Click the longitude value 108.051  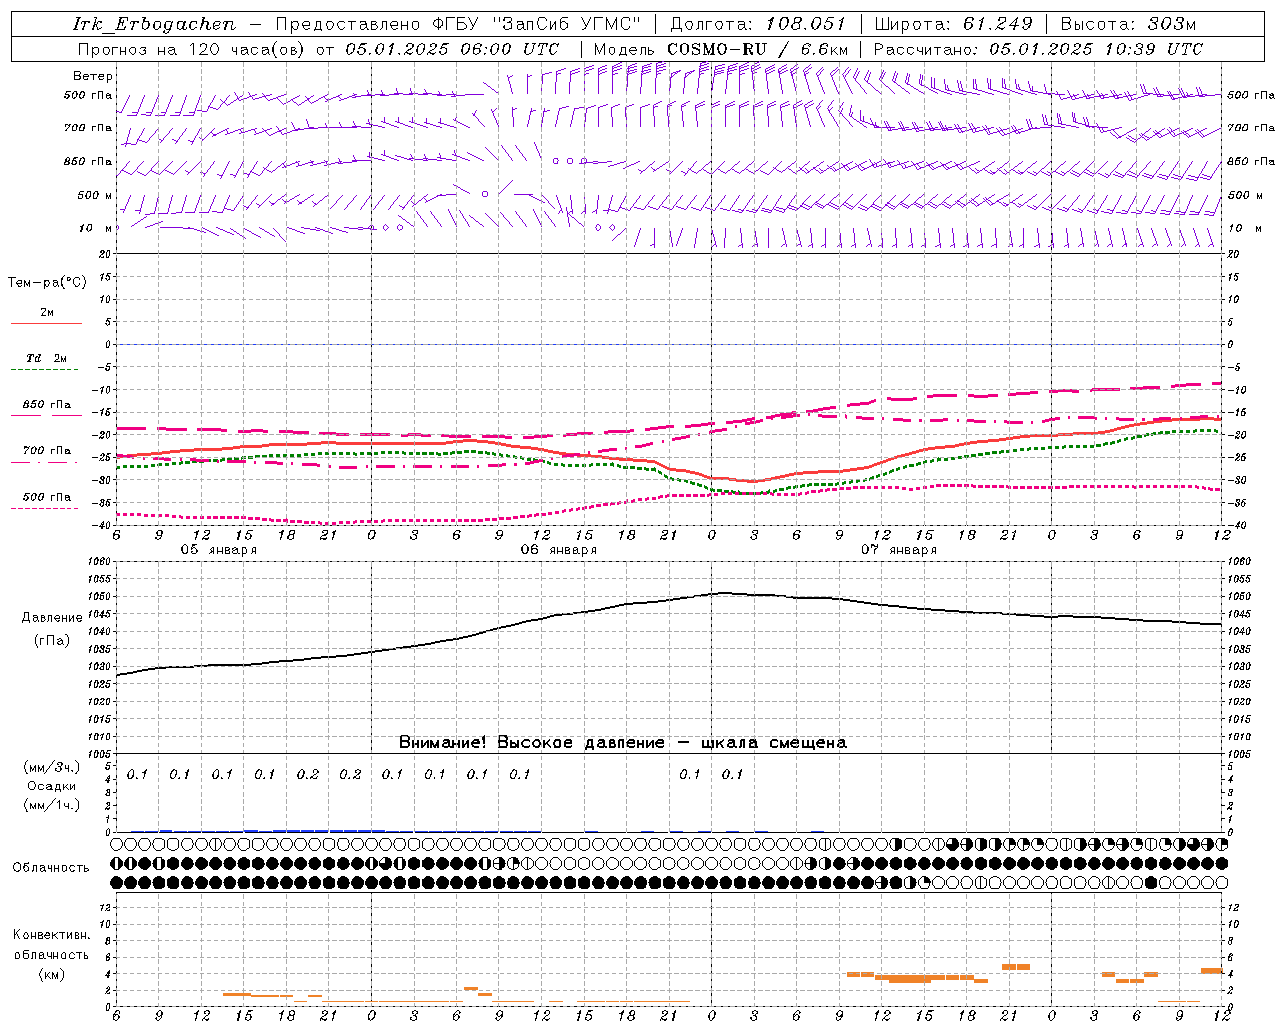click(806, 24)
